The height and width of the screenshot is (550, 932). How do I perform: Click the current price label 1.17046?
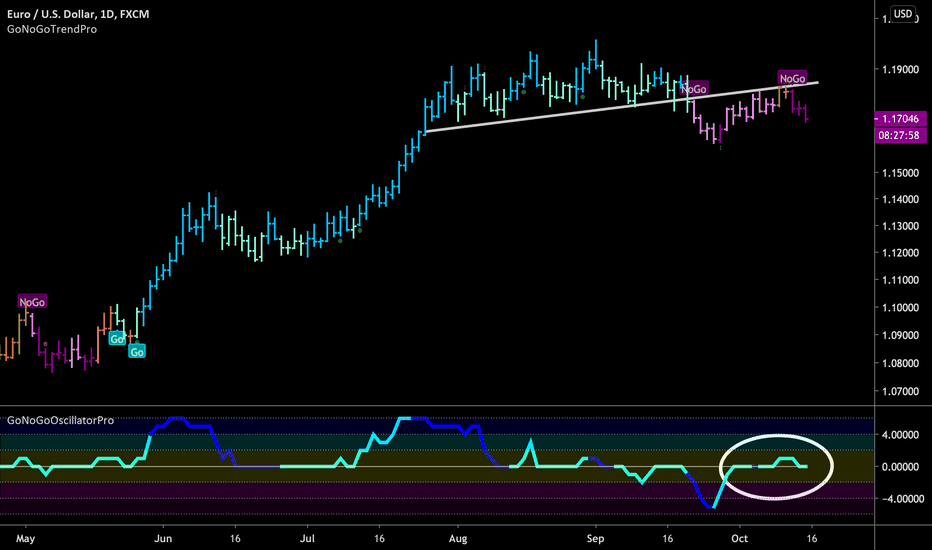[x=900, y=119]
